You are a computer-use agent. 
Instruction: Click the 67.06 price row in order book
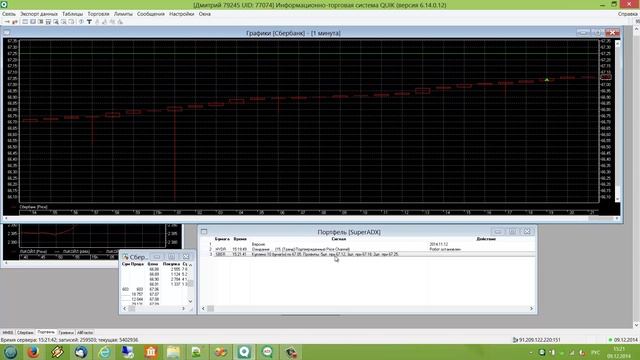(x=154, y=289)
